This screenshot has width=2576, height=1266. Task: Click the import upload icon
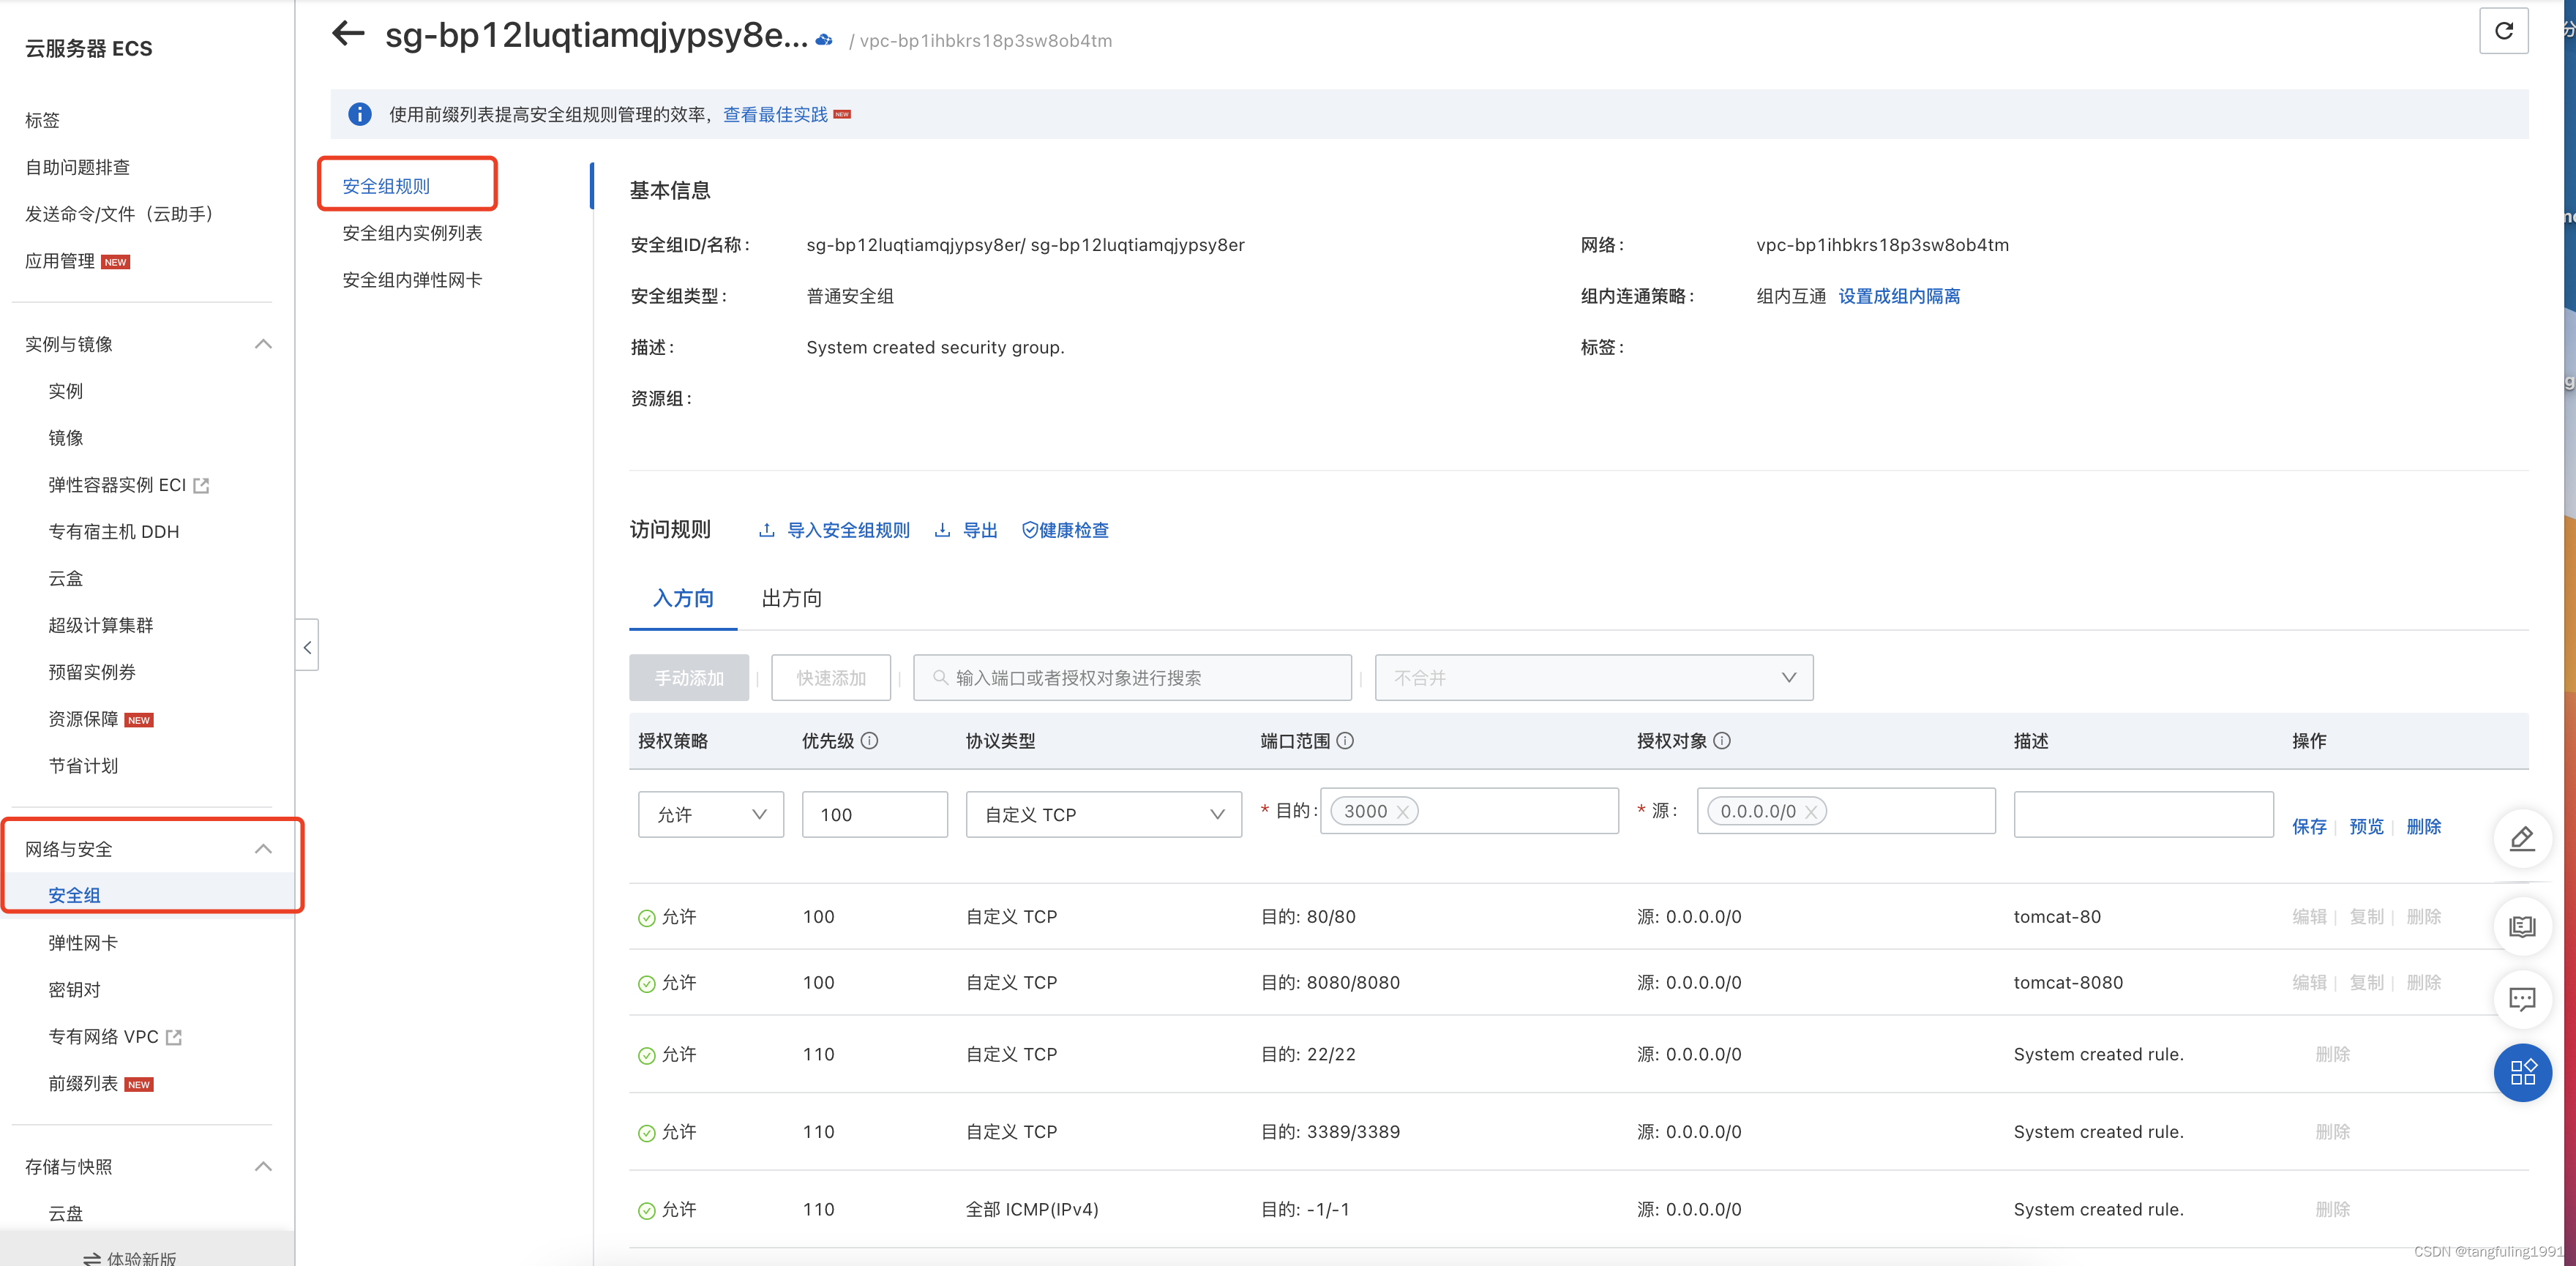pyautogui.click(x=766, y=530)
